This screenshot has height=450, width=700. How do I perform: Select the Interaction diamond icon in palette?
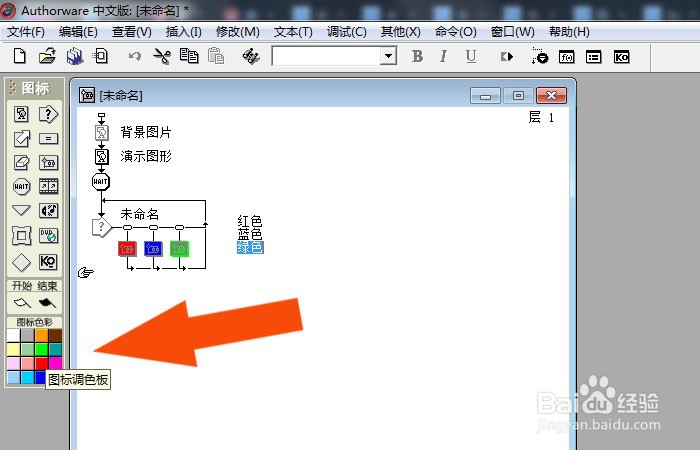[x=21, y=262]
